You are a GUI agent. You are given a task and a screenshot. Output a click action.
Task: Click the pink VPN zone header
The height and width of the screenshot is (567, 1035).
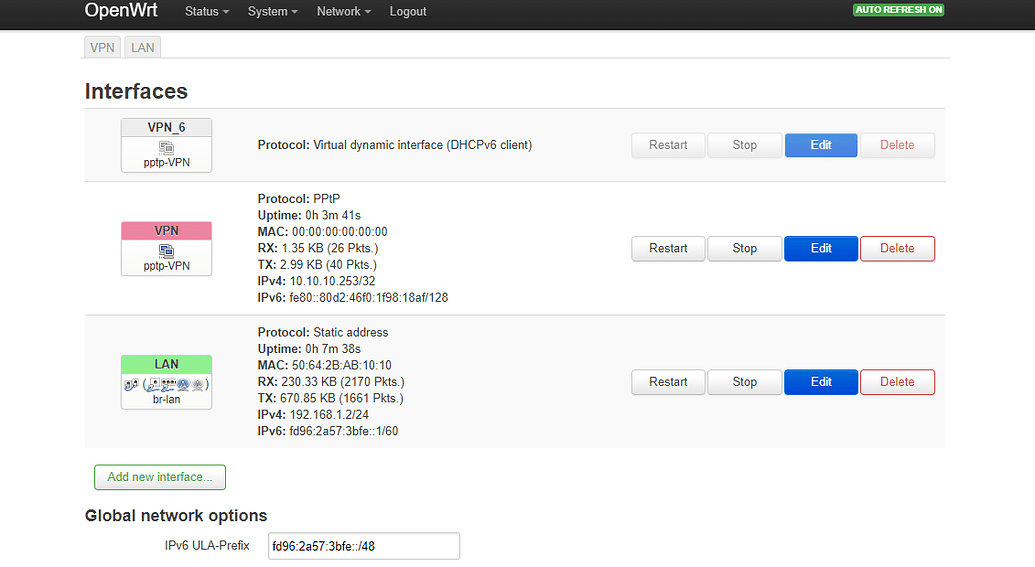coord(166,231)
